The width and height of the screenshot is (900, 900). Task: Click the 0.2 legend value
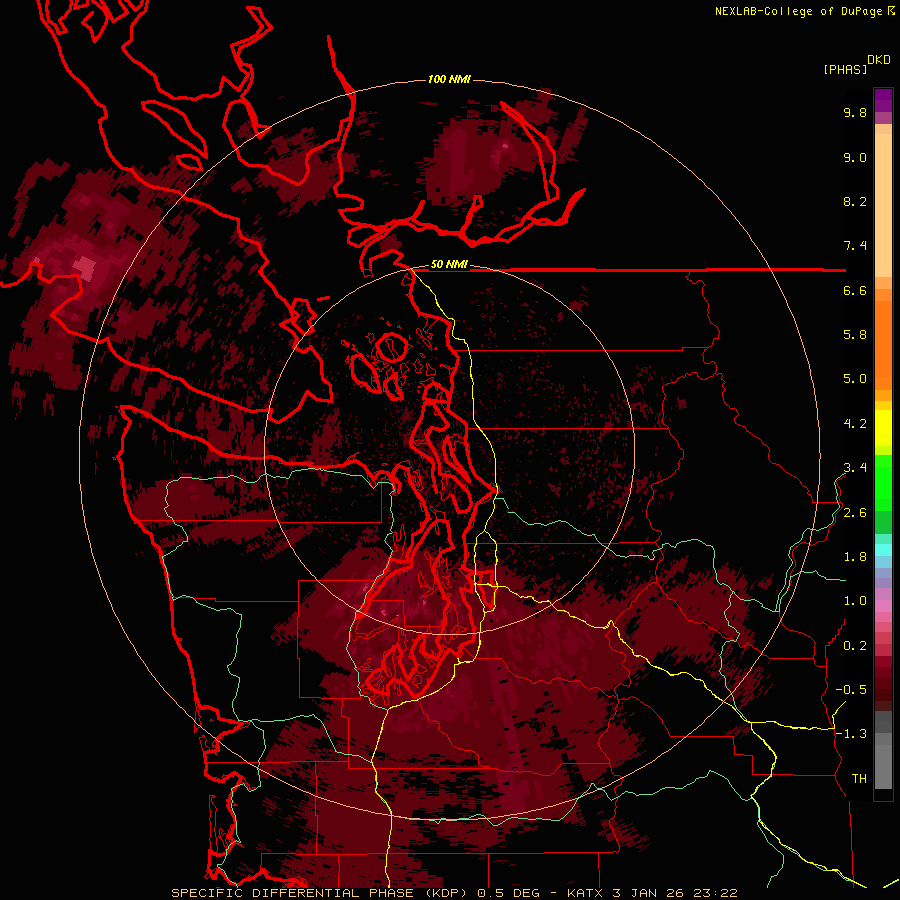point(855,646)
